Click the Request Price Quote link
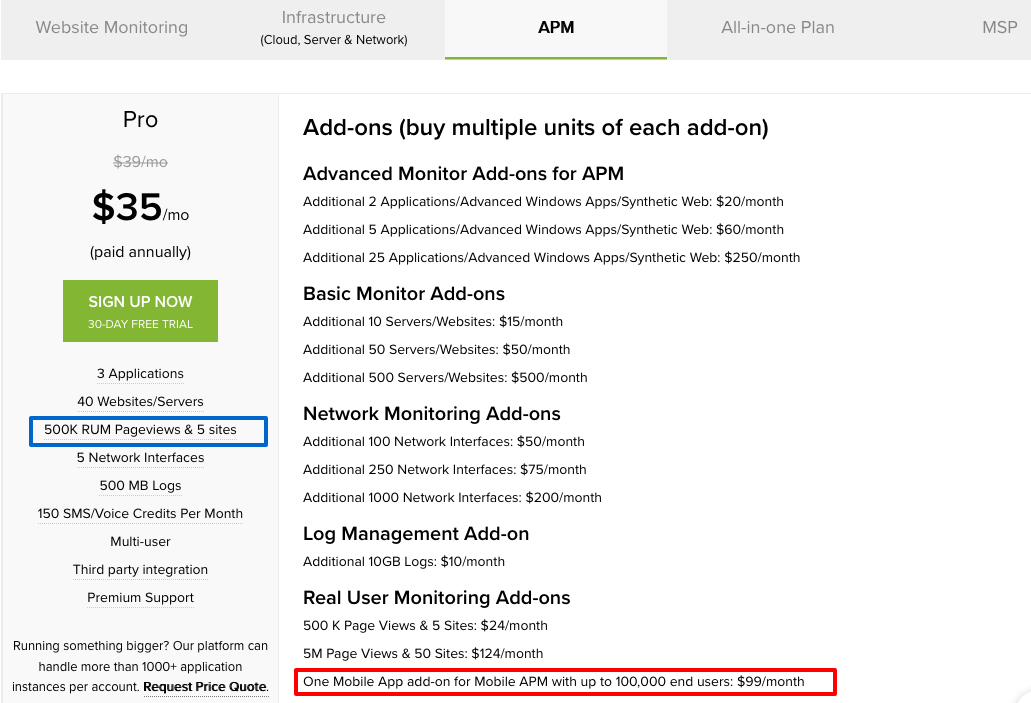The height and width of the screenshot is (703, 1031). click(x=204, y=687)
